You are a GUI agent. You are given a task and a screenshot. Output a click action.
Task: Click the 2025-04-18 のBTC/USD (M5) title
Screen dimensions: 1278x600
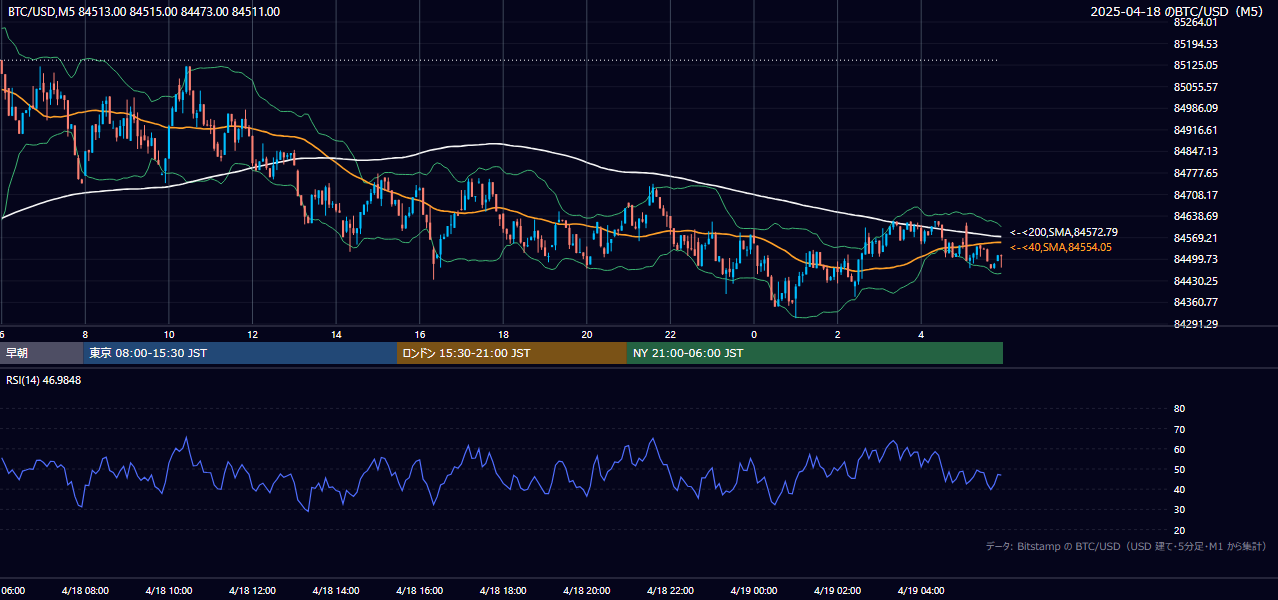pos(1179,12)
